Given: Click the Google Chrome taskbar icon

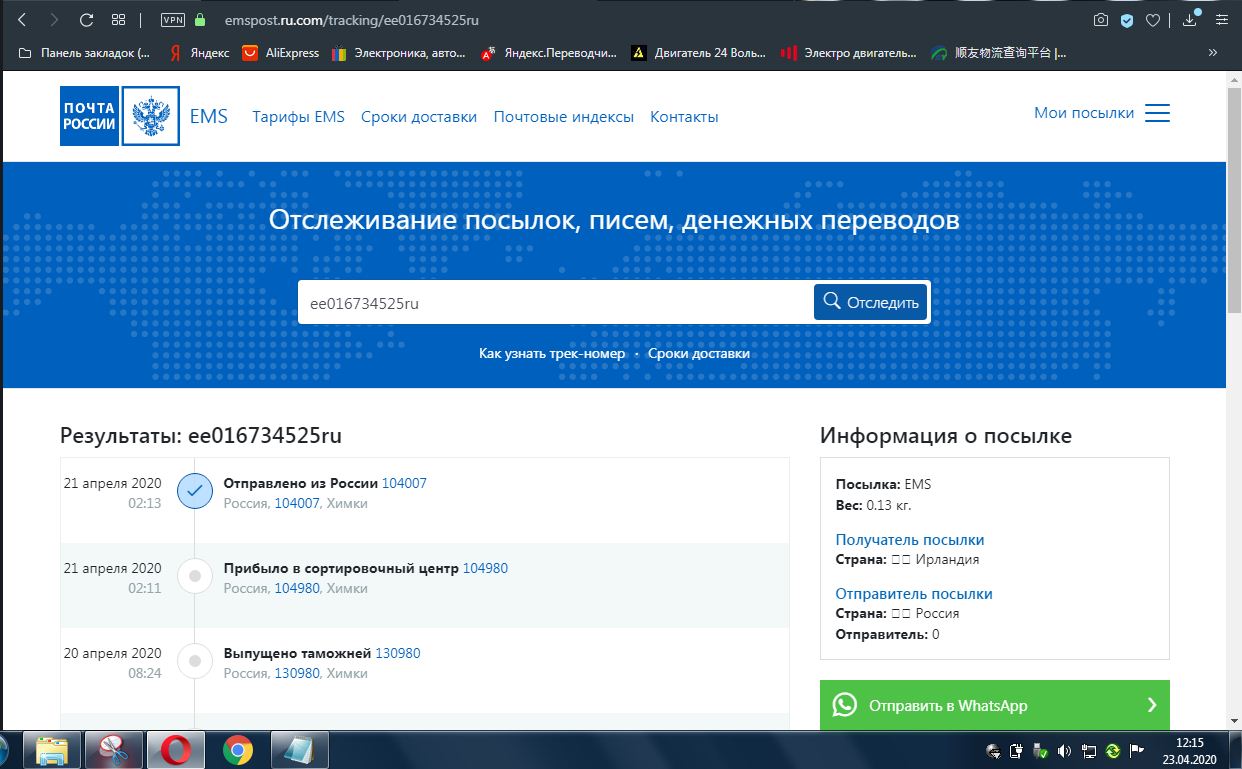Looking at the screenshot, I should tap(237, 749).
